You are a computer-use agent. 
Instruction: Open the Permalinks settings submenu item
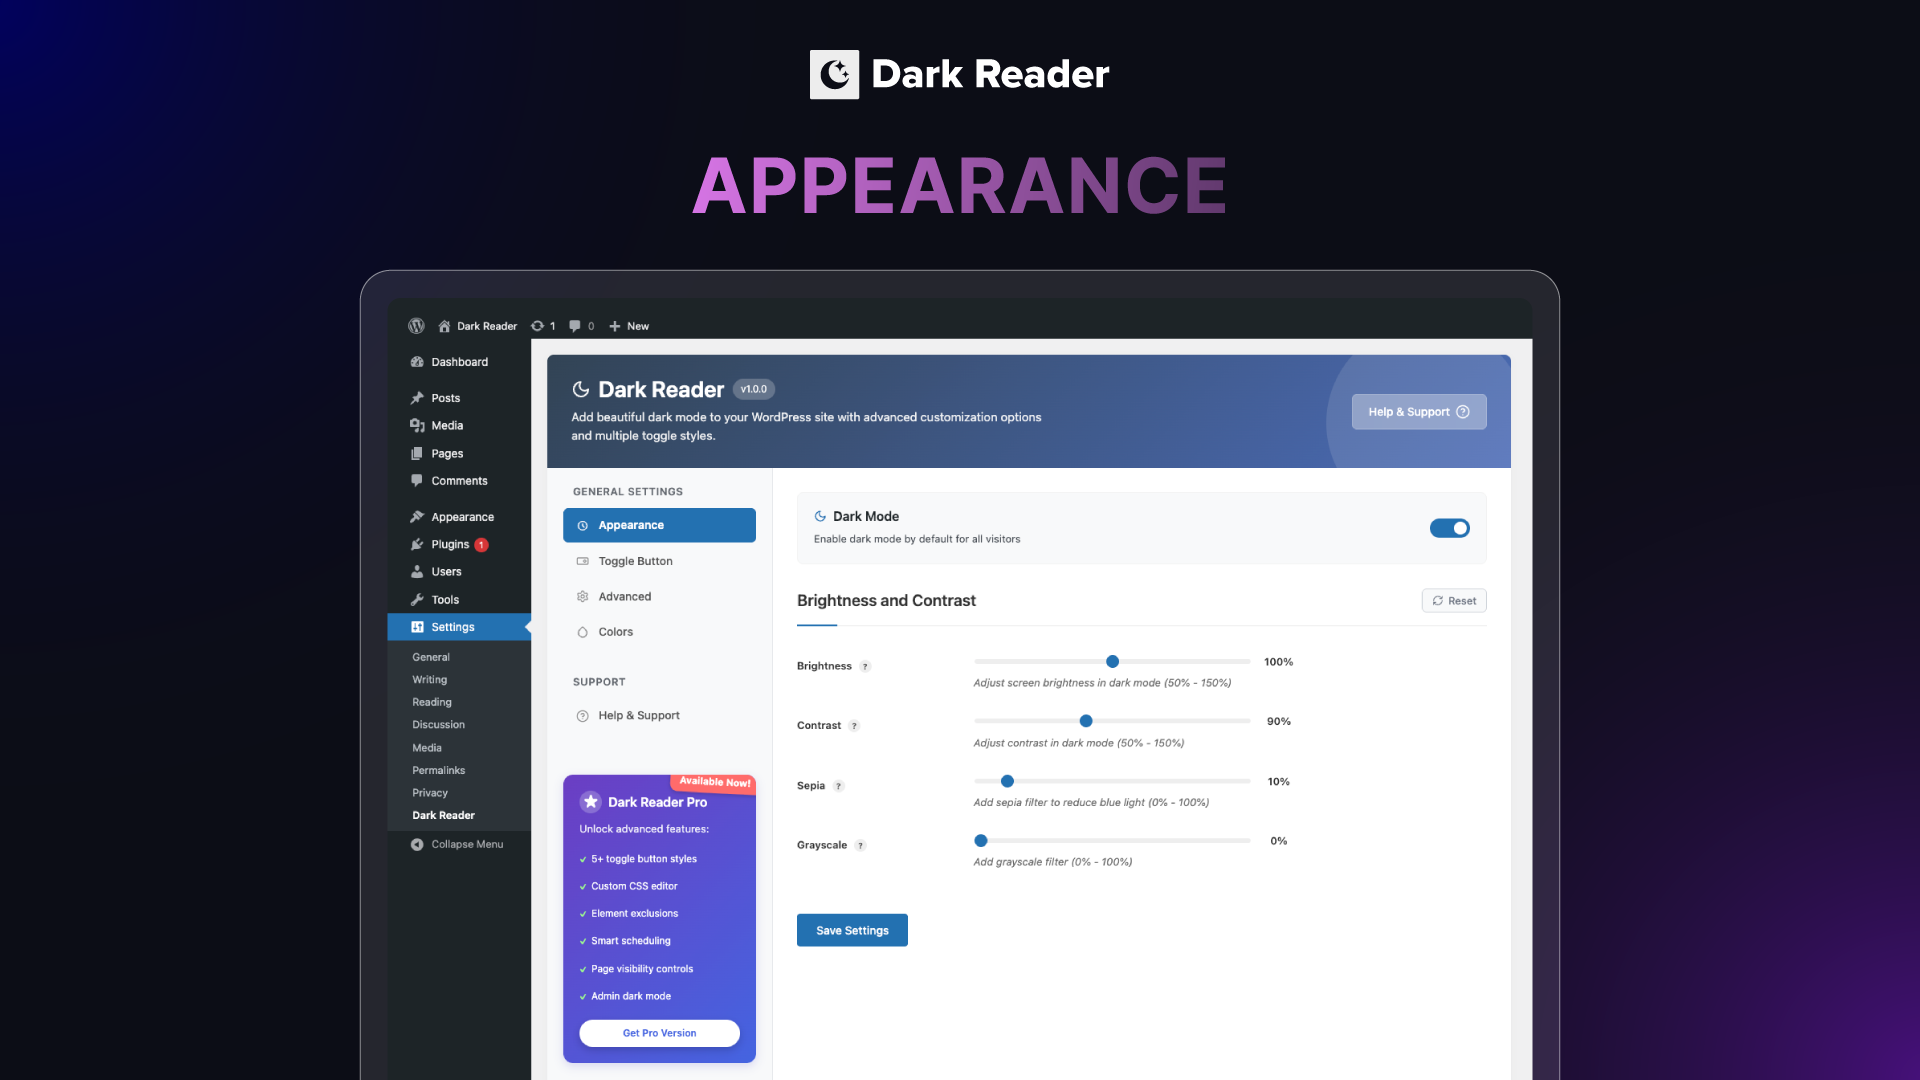[x=438, y=771]
